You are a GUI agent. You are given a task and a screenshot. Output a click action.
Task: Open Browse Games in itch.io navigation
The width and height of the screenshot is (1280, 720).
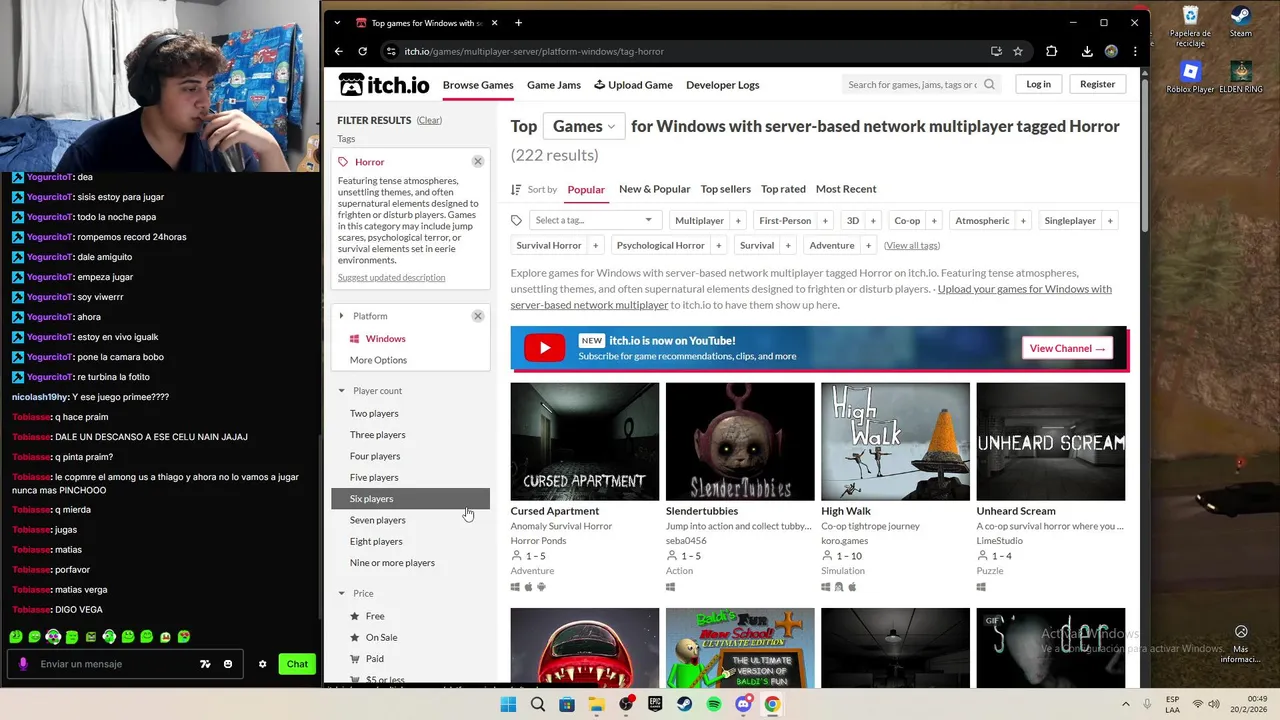pos(478,85)
